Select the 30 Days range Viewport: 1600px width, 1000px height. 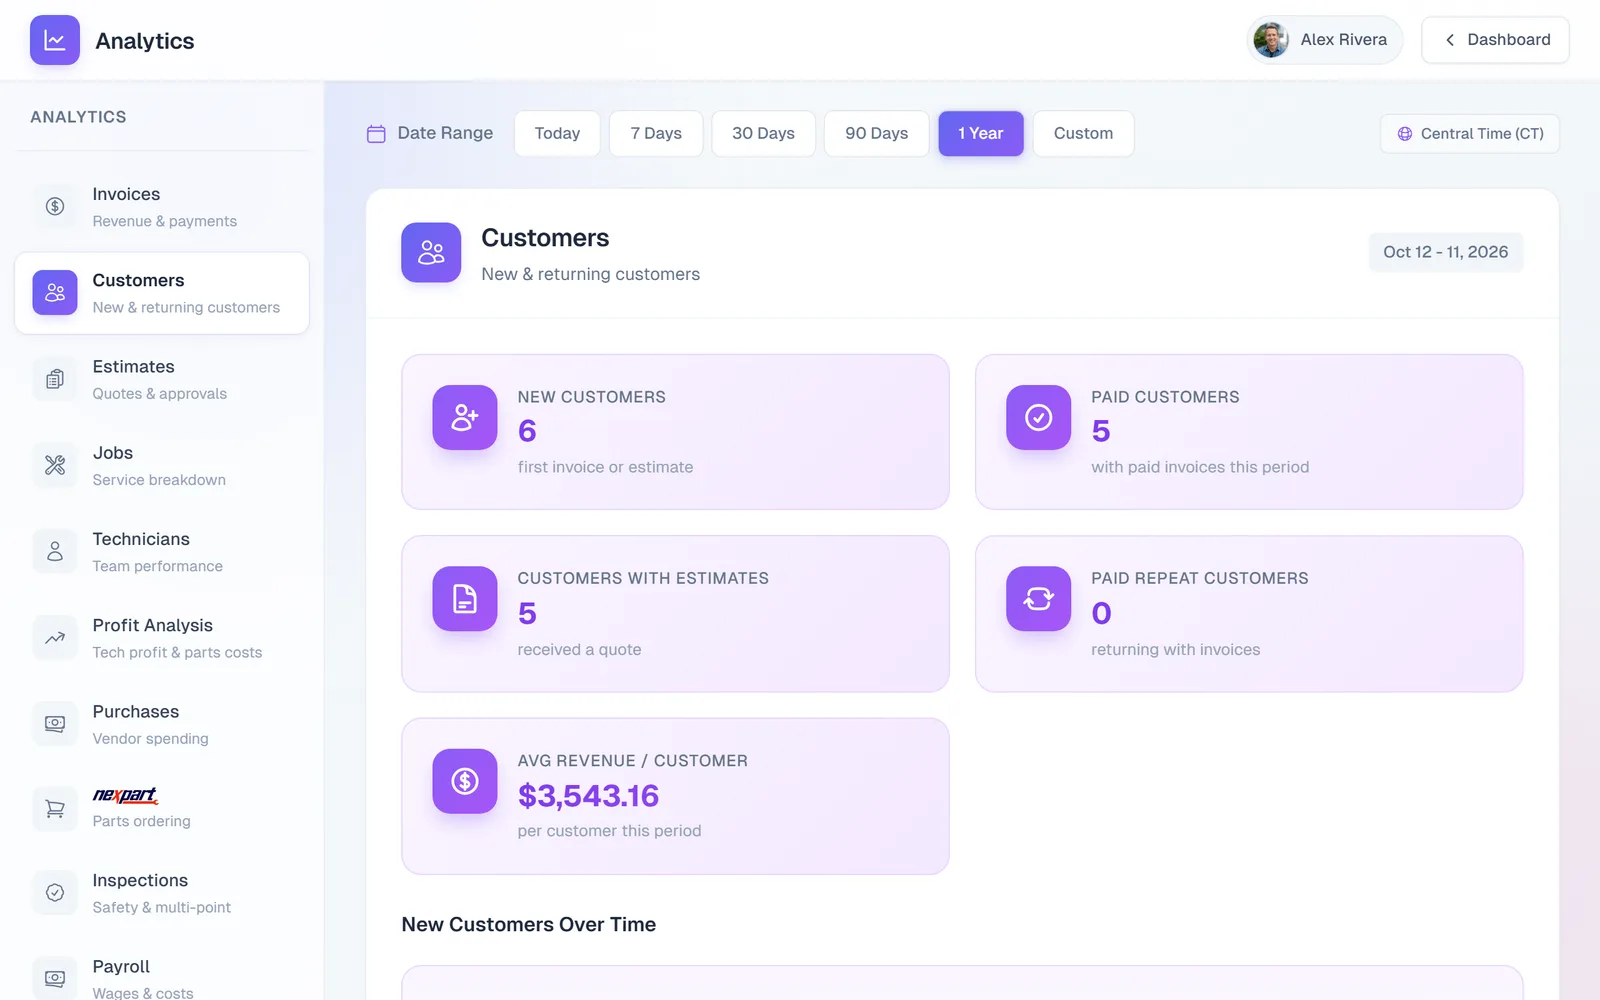tap(763, 133)
